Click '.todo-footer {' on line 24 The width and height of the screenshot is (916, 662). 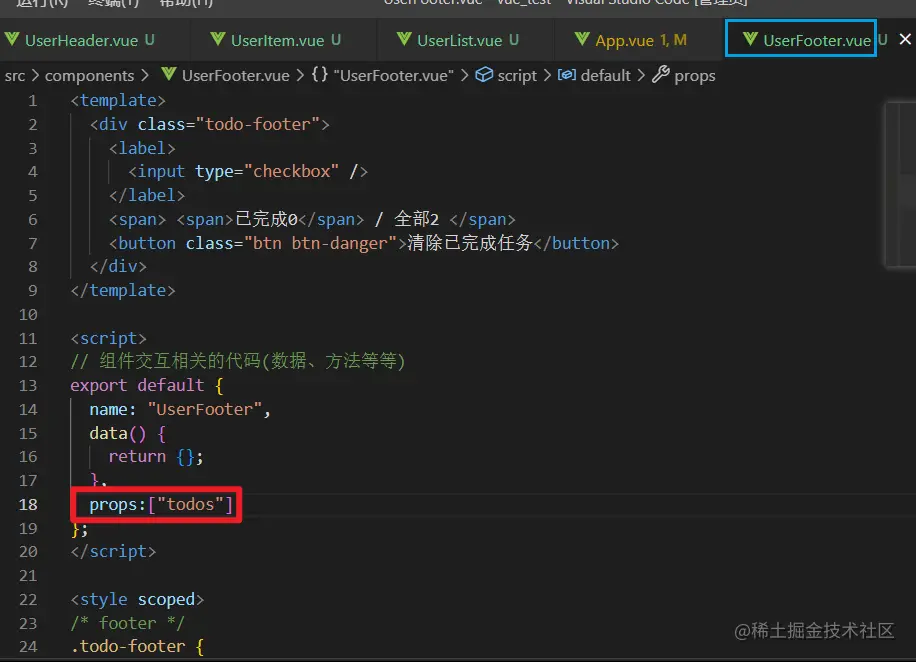pyautogui.click(x=137, y=647)
